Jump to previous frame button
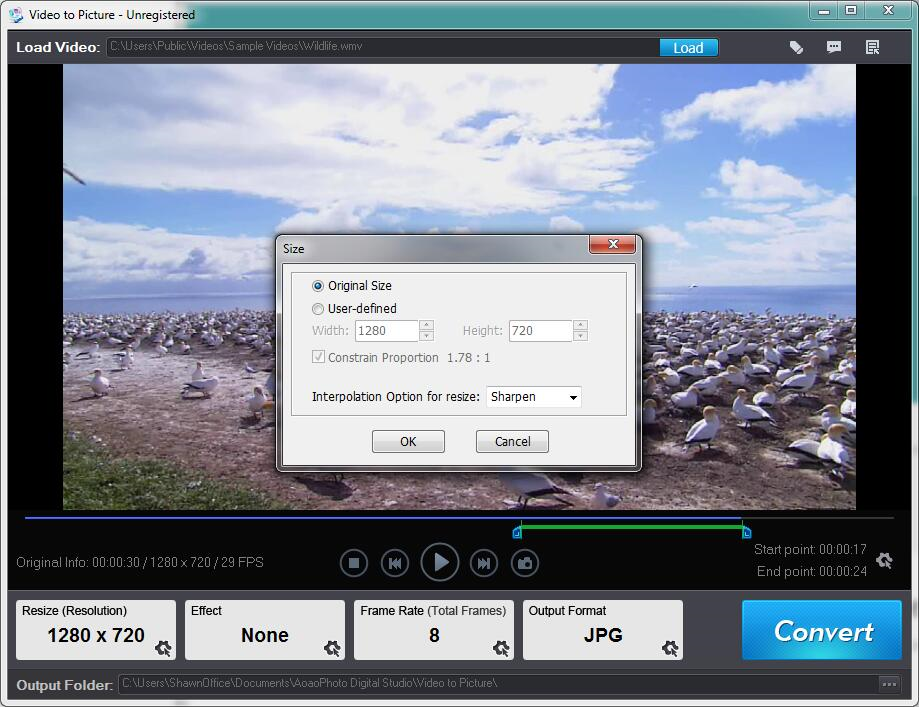 [395, 563]
